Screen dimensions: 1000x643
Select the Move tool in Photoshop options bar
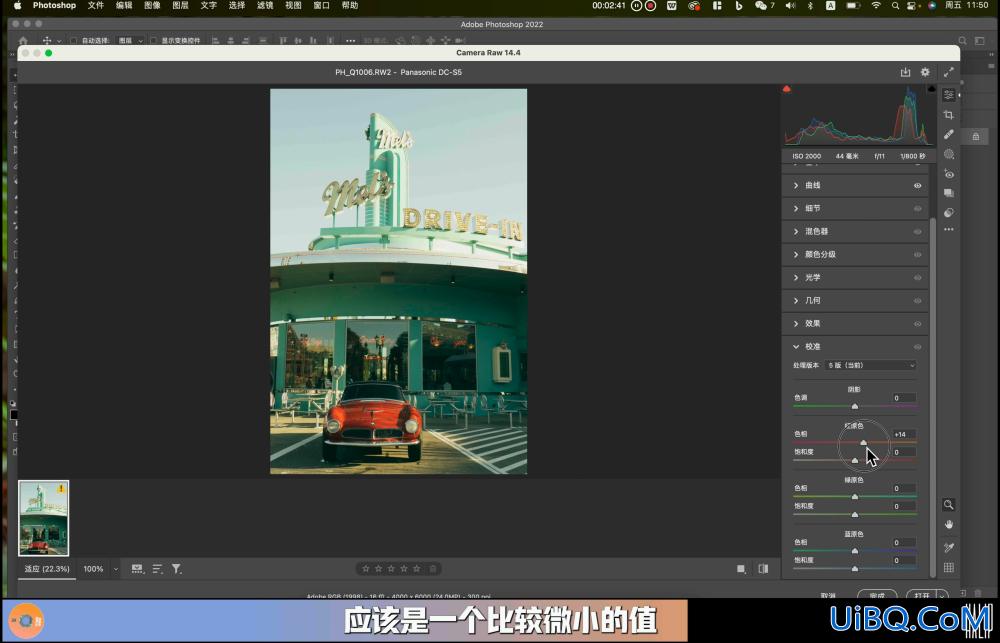click(47, 40)
